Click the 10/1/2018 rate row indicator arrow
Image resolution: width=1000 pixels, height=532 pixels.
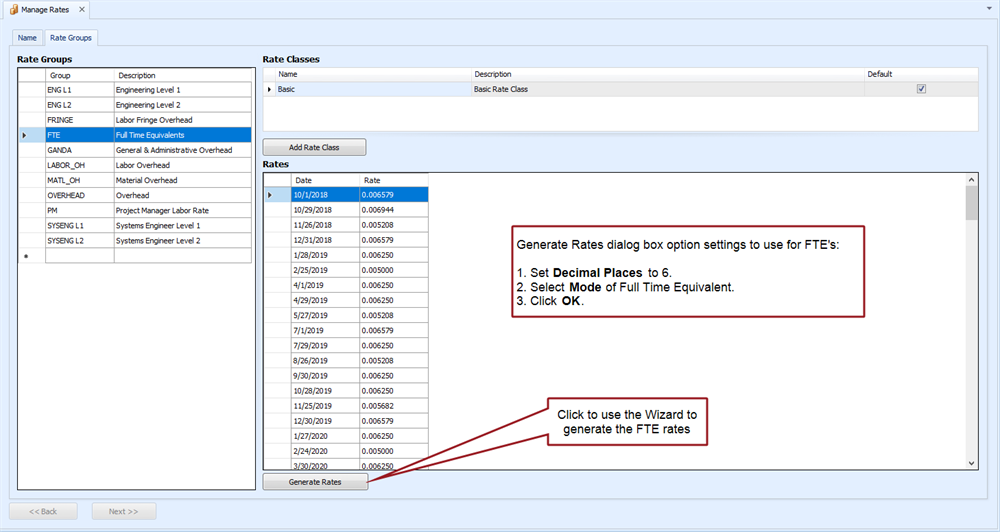268,194
